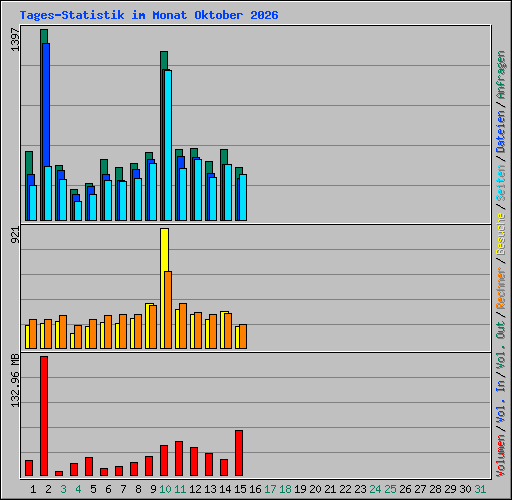Click the tall cyan pages bar for day 10

pyautogui.click(x=168, y=145)
